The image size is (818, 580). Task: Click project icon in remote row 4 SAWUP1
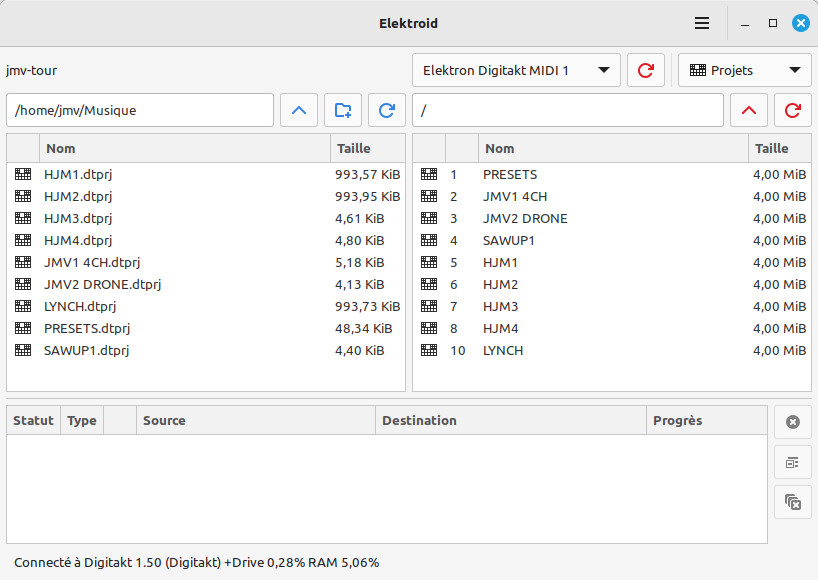429,240
